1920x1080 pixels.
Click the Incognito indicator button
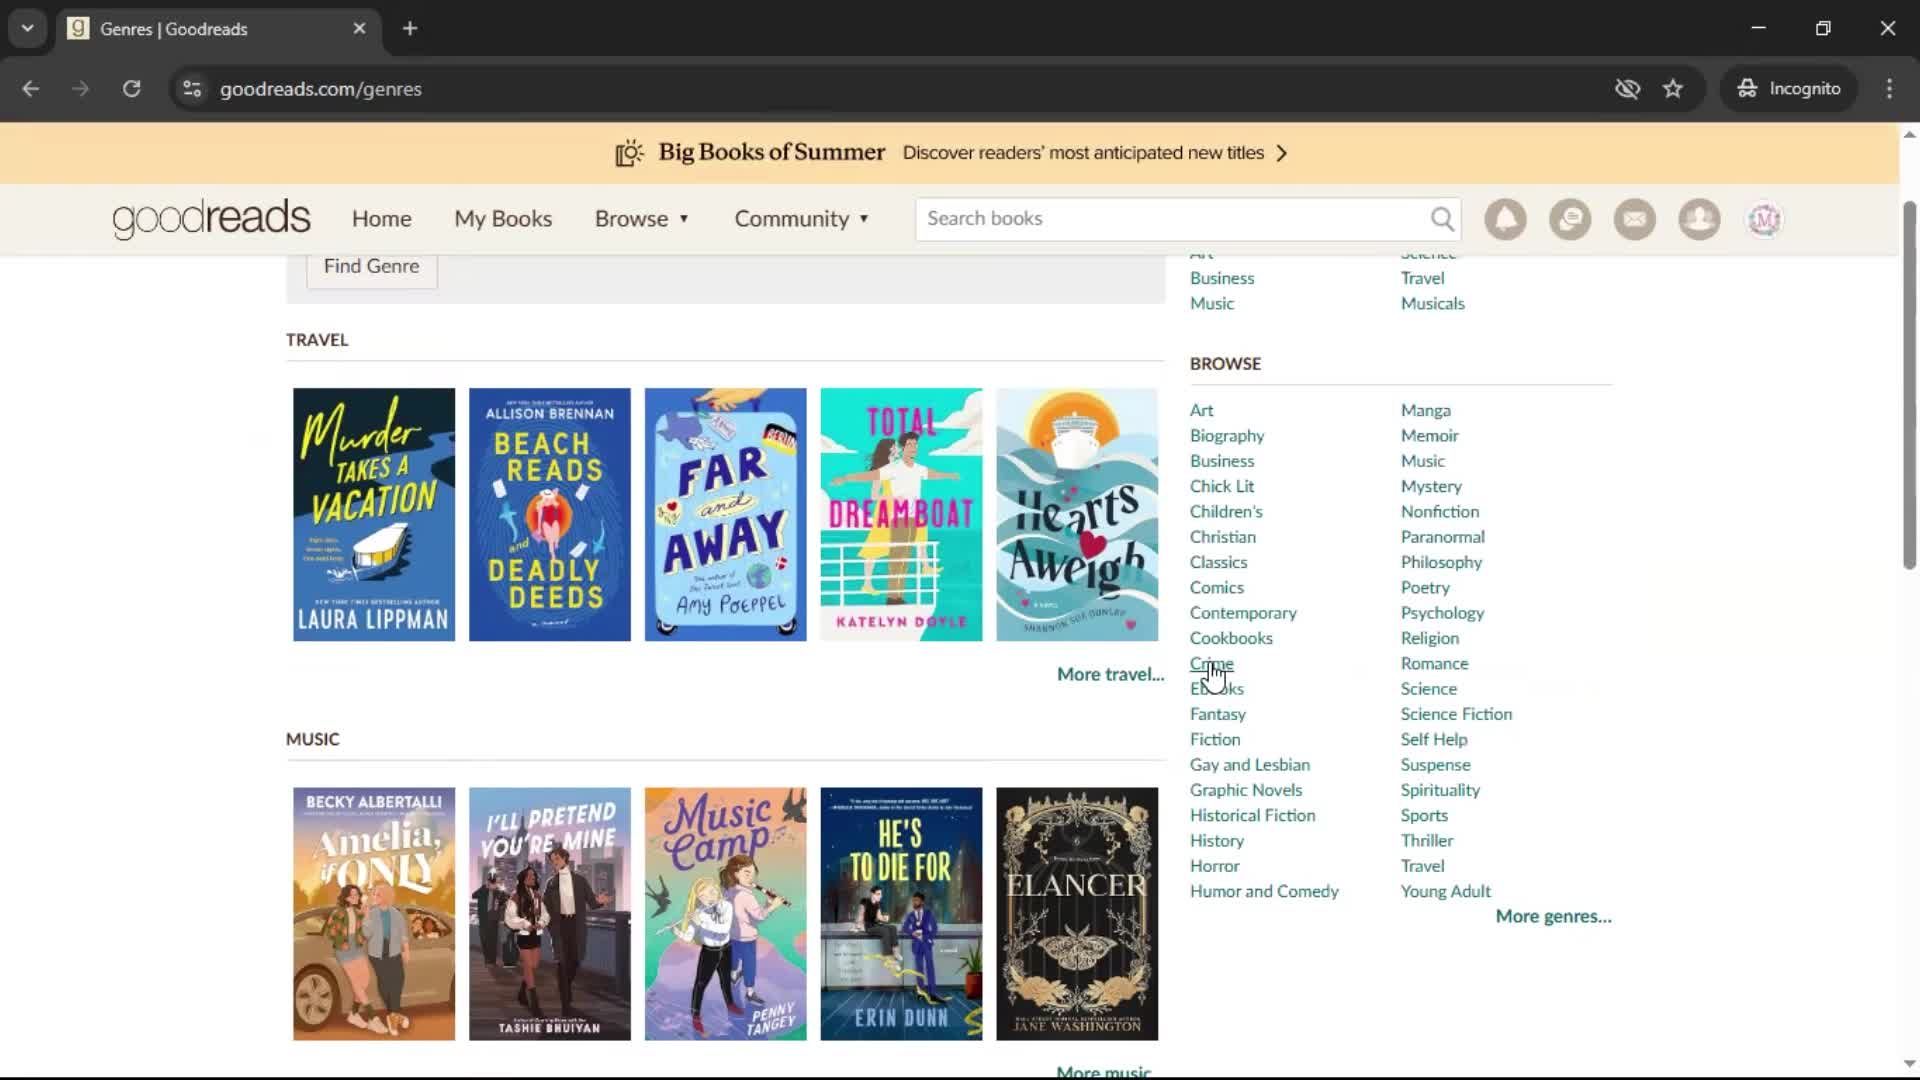1788,89
